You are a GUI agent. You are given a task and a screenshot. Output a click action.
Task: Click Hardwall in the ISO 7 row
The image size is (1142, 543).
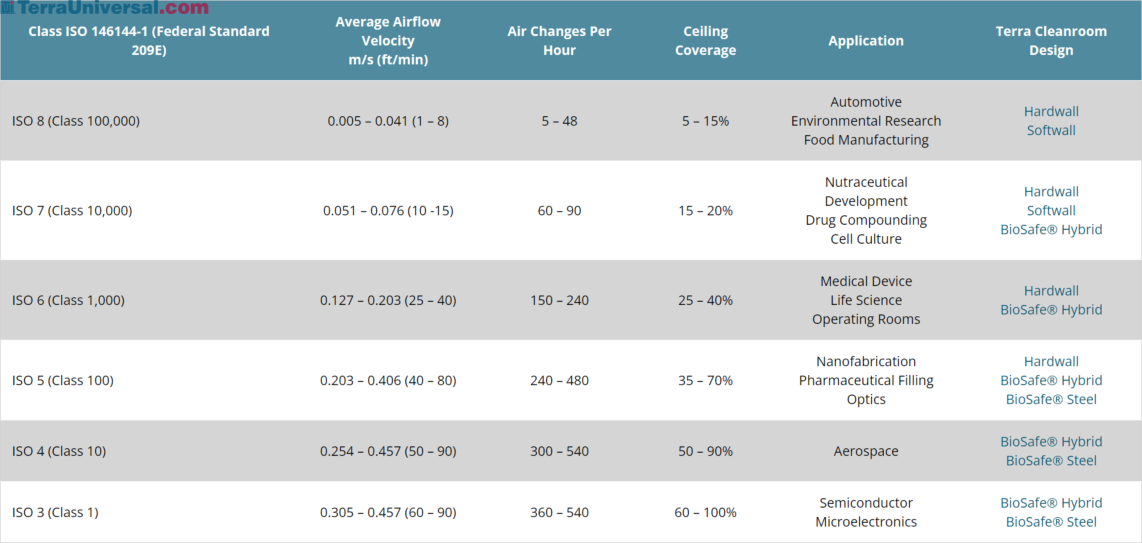pos(1051,191)
